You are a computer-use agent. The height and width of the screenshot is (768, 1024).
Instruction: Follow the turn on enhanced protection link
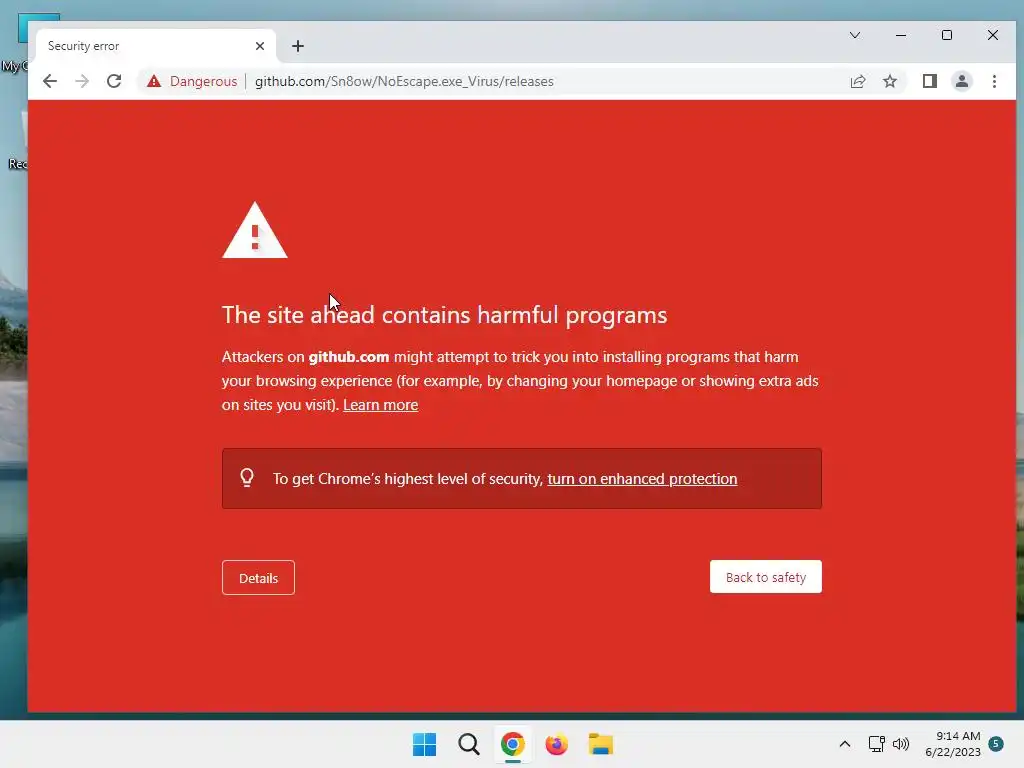(x=642, y=479)
